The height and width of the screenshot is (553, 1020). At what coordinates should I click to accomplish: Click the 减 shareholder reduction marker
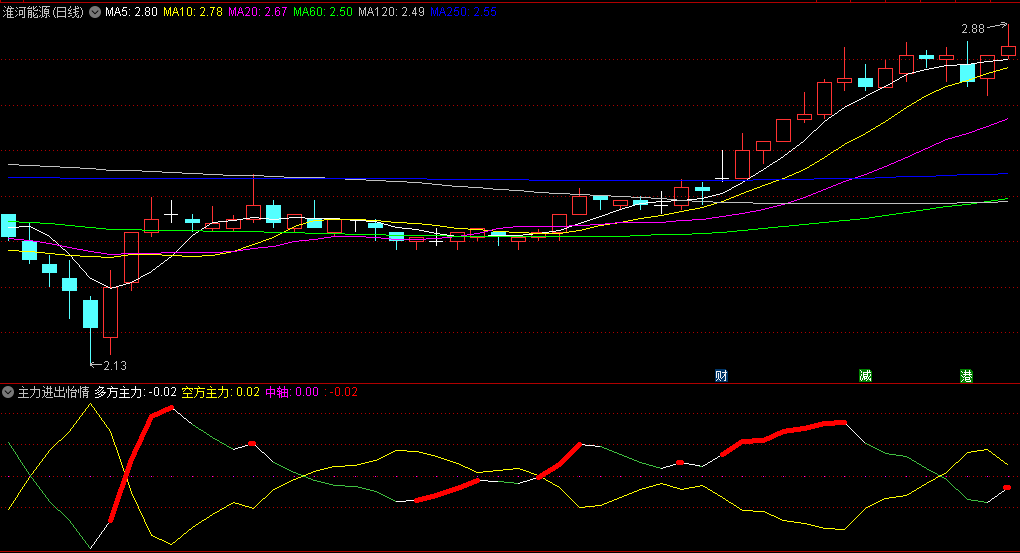864,376
